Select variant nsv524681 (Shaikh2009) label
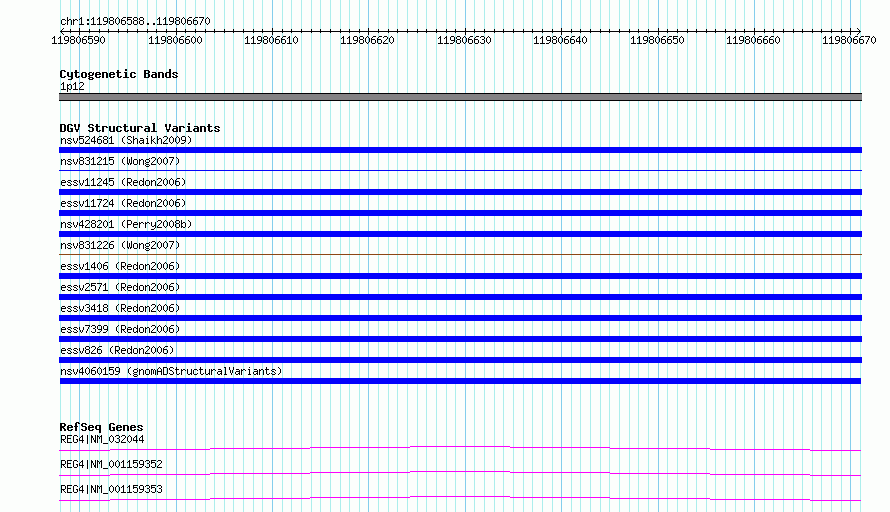 pos(126,140)
